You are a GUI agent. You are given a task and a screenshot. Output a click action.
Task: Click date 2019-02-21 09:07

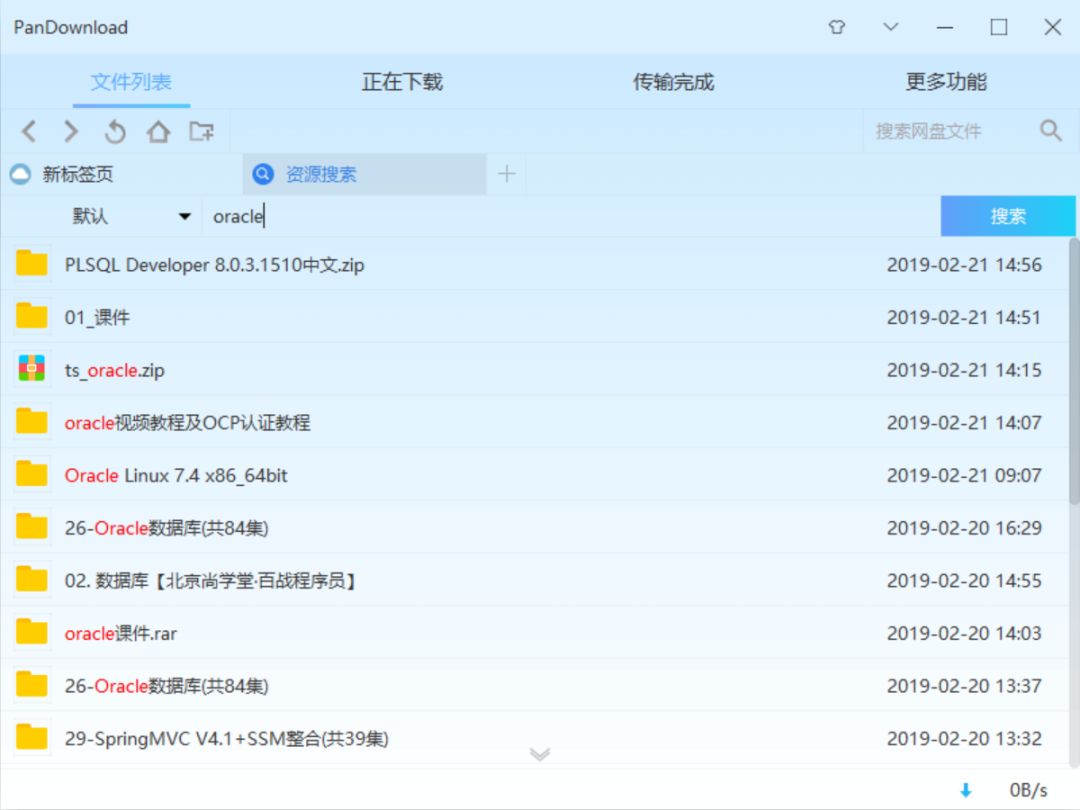pyautogui.click(x=964, y=476)
